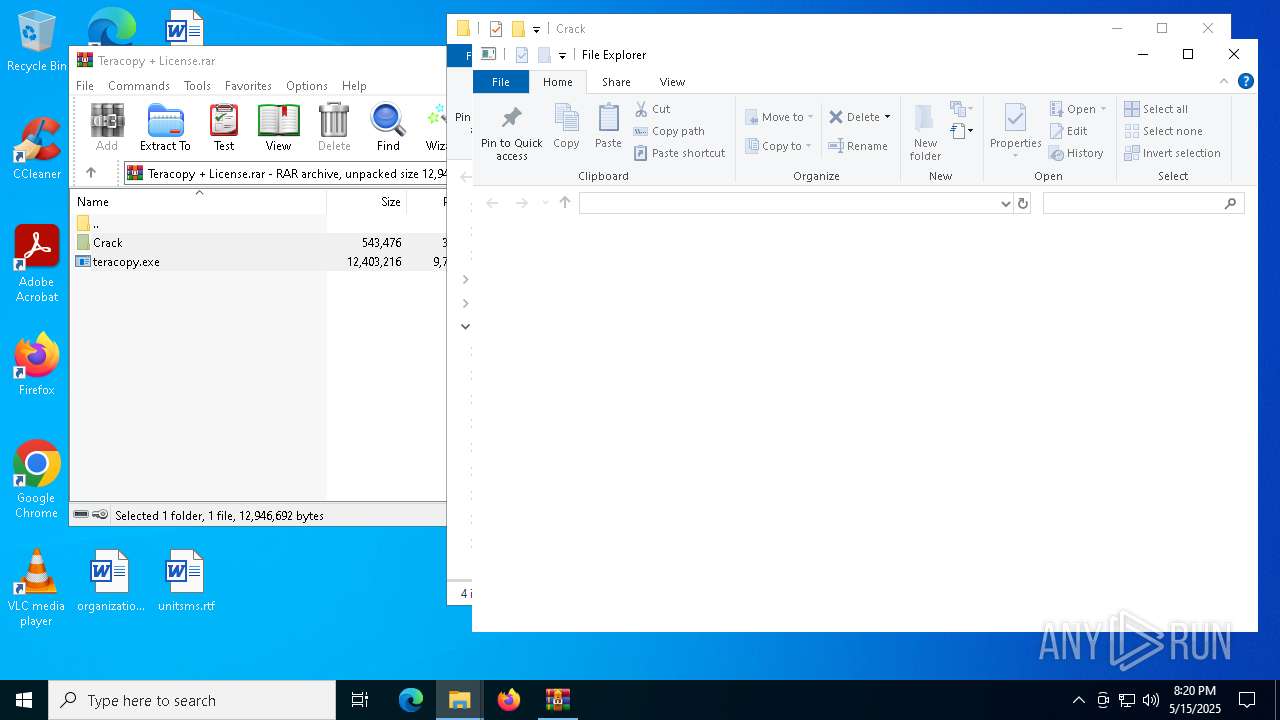Open the File menu in WinRAR

pyautogui.click(x=85, y=86)
